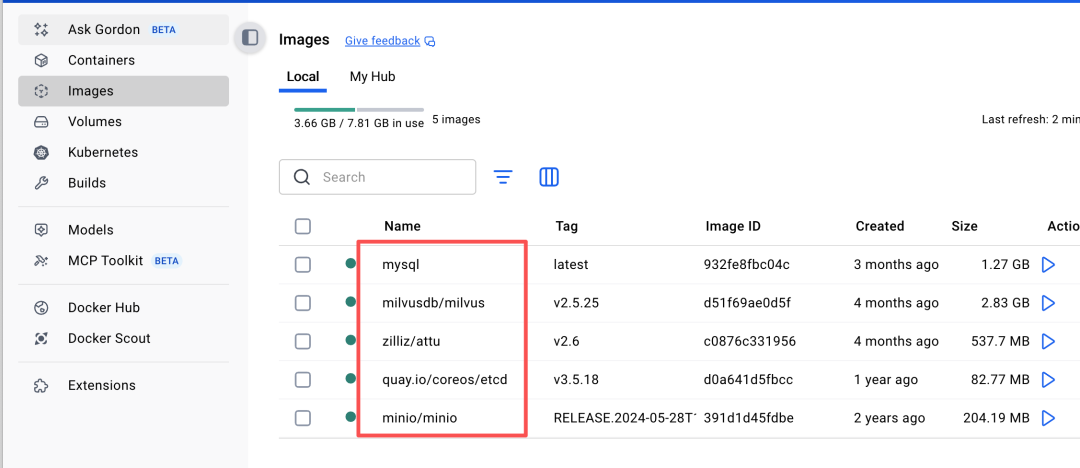Click the green status dot for mysql
The image size is (1080, 468).
pyautogui.click(x=351, y=263)
